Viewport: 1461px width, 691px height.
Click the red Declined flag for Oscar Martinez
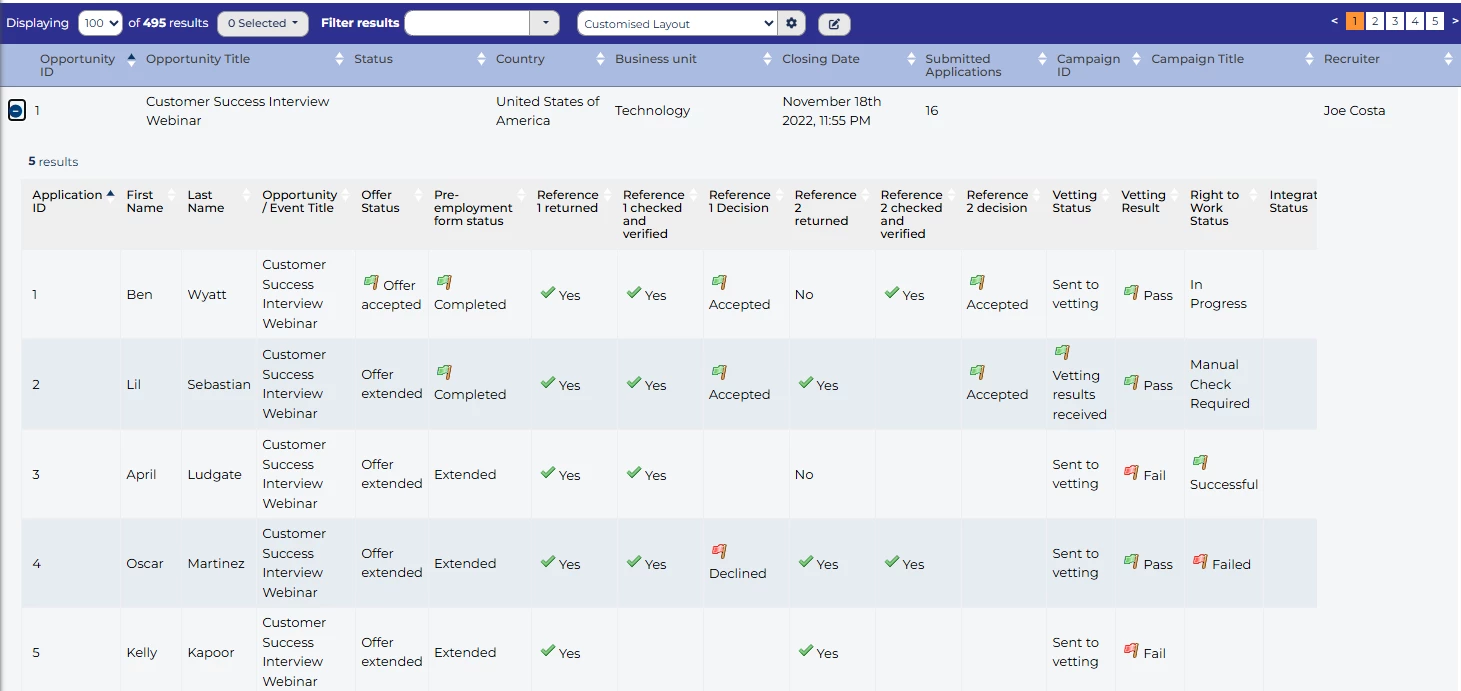pos(719,551)
